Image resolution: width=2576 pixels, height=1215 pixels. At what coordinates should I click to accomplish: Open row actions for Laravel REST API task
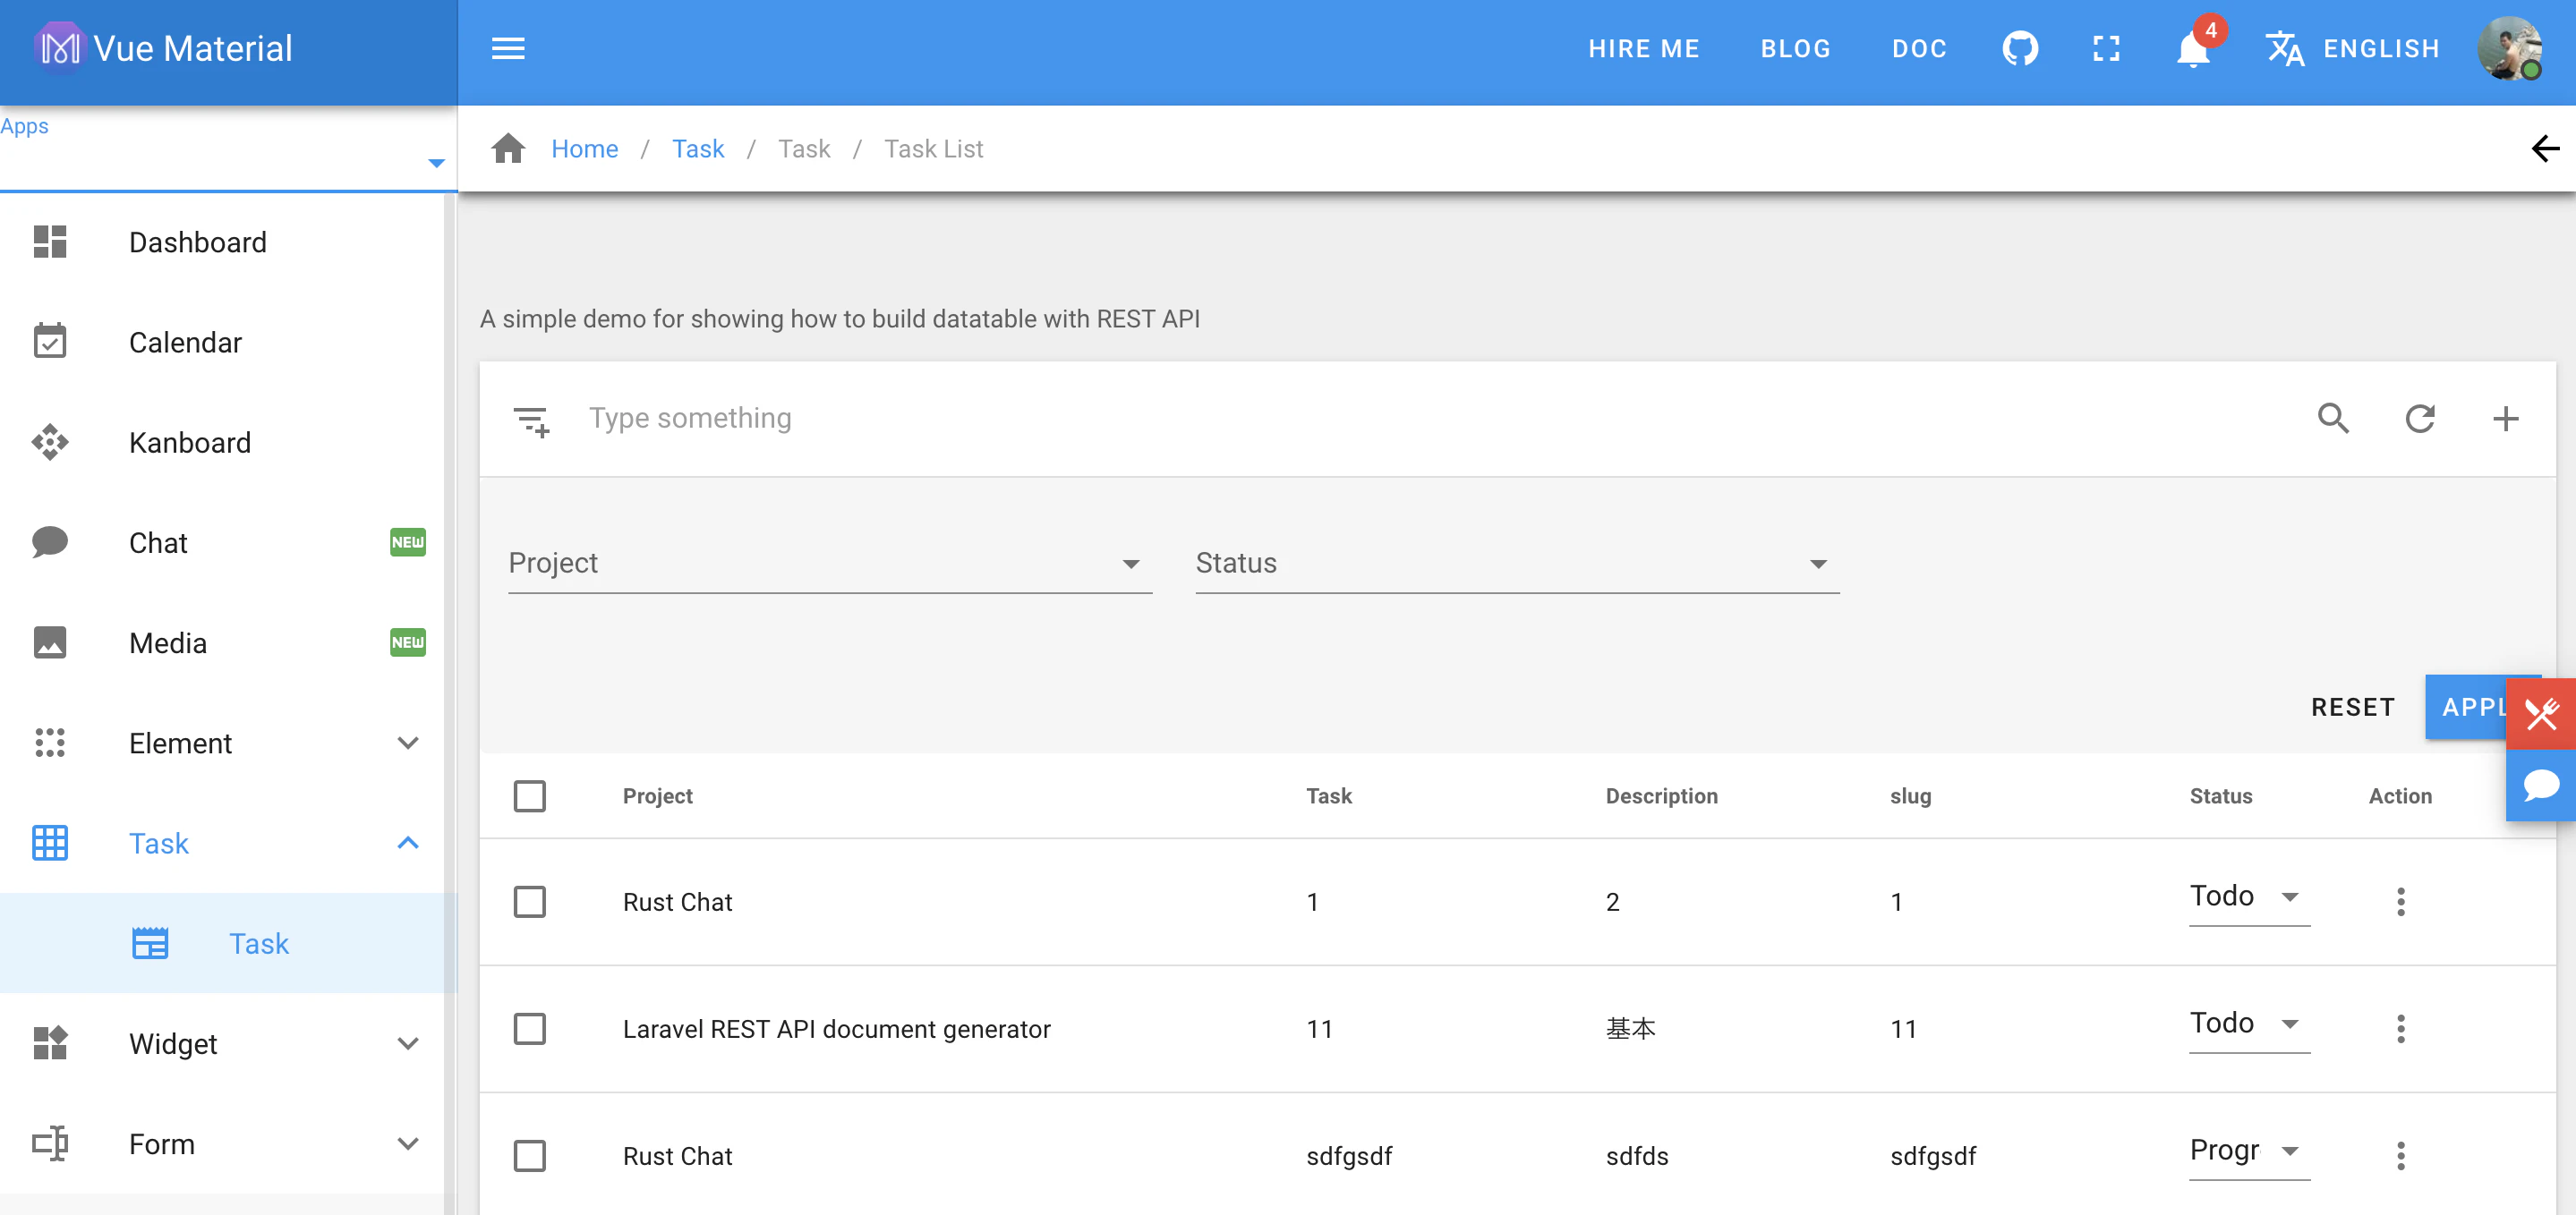[x=2400, y=1028]
